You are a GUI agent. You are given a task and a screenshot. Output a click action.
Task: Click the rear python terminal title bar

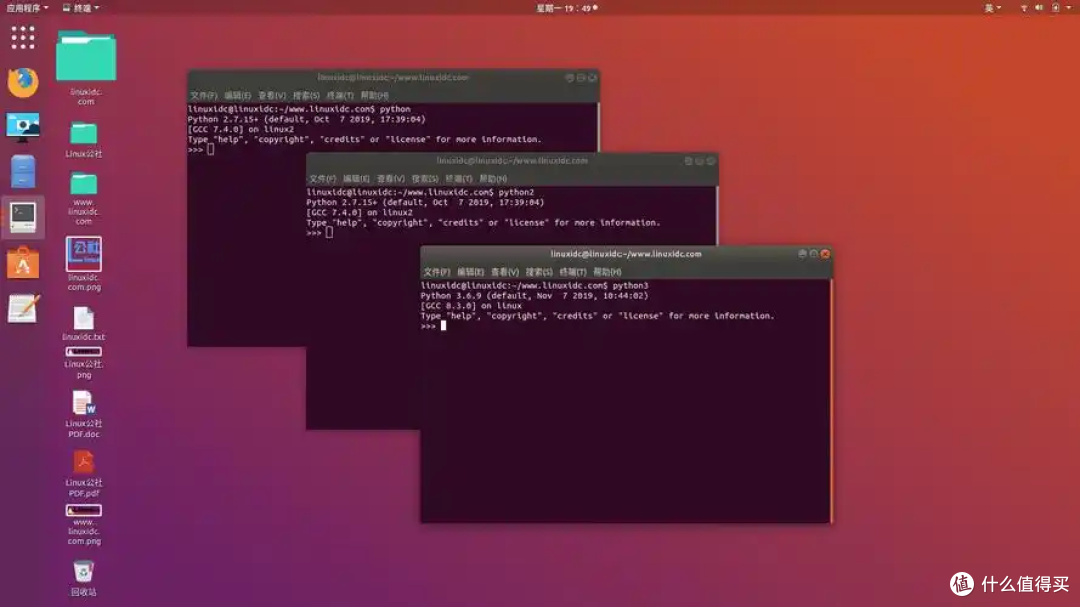pos(393,78)
